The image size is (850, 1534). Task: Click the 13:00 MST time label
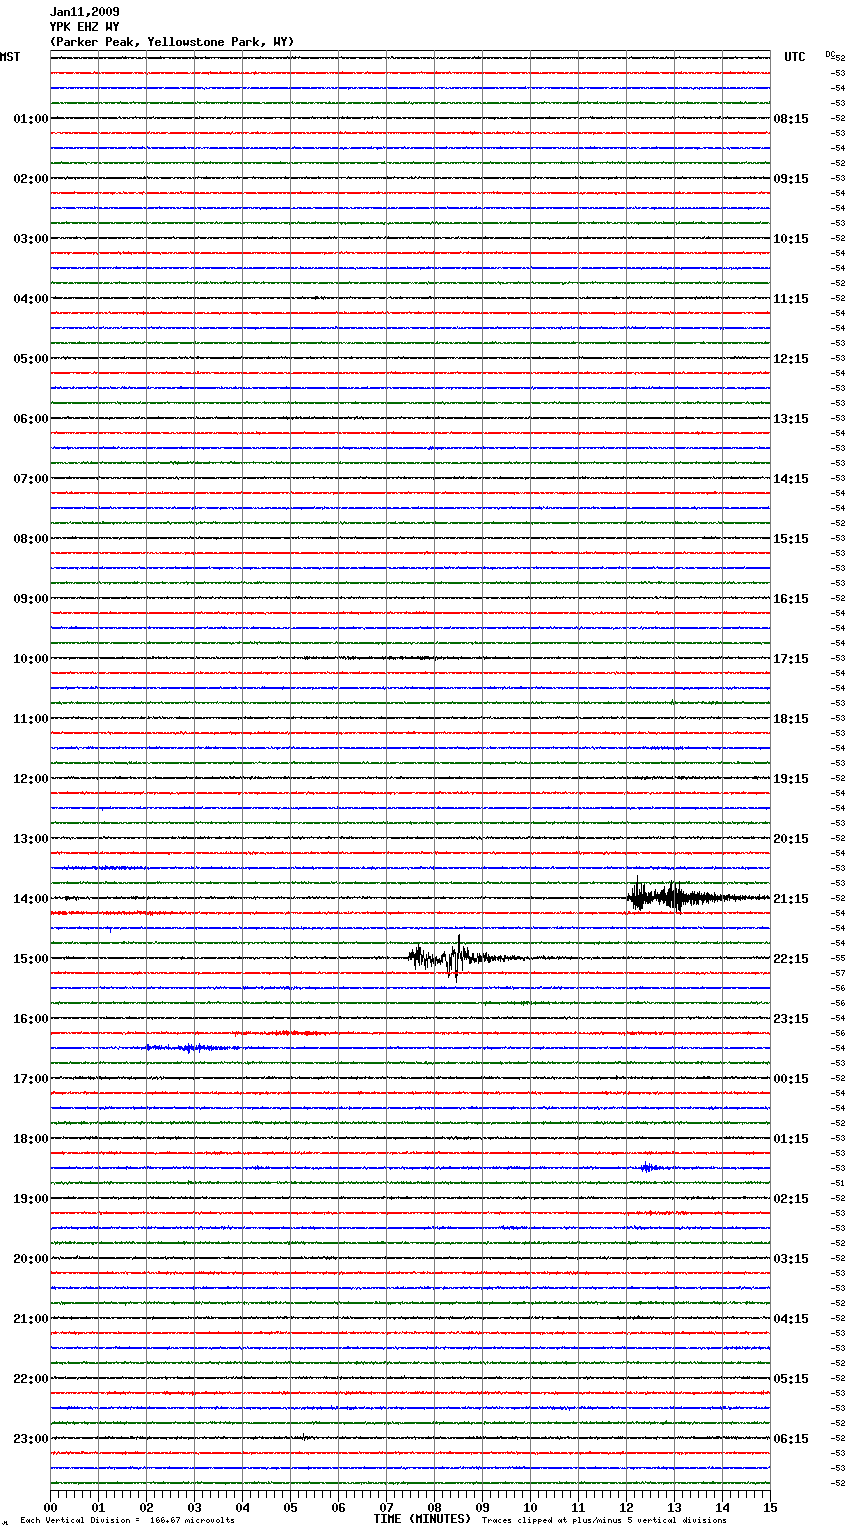click(x=31, y=839)
